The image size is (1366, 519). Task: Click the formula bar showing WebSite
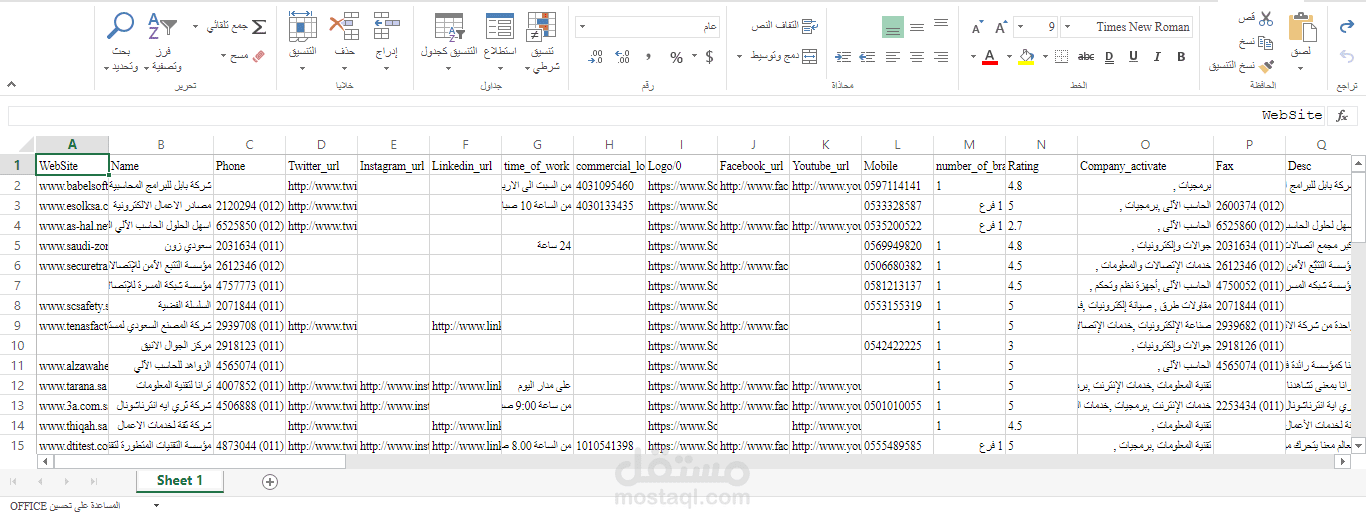tap(666, 116)
